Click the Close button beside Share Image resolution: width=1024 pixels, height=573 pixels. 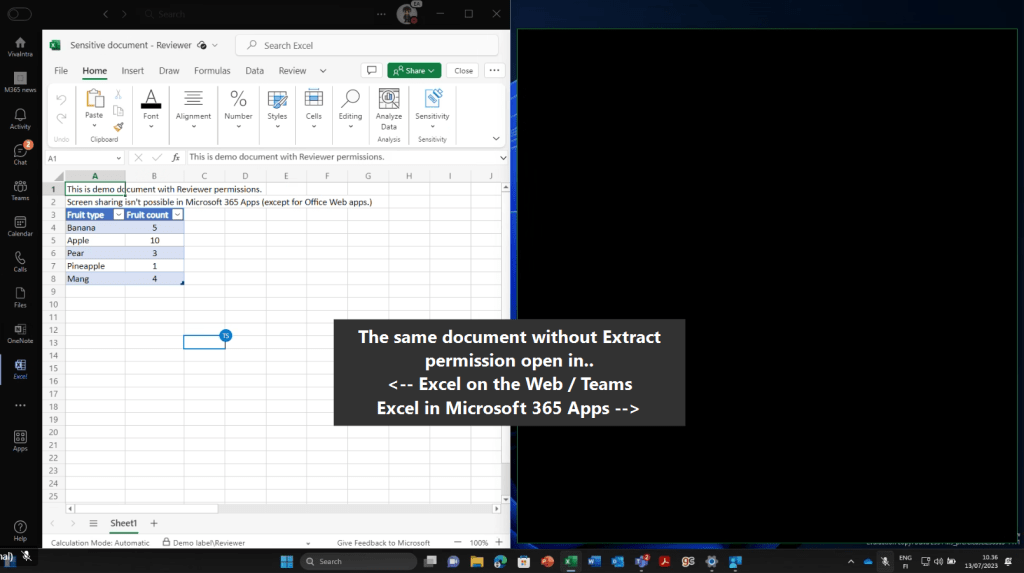tap(463, 71)
